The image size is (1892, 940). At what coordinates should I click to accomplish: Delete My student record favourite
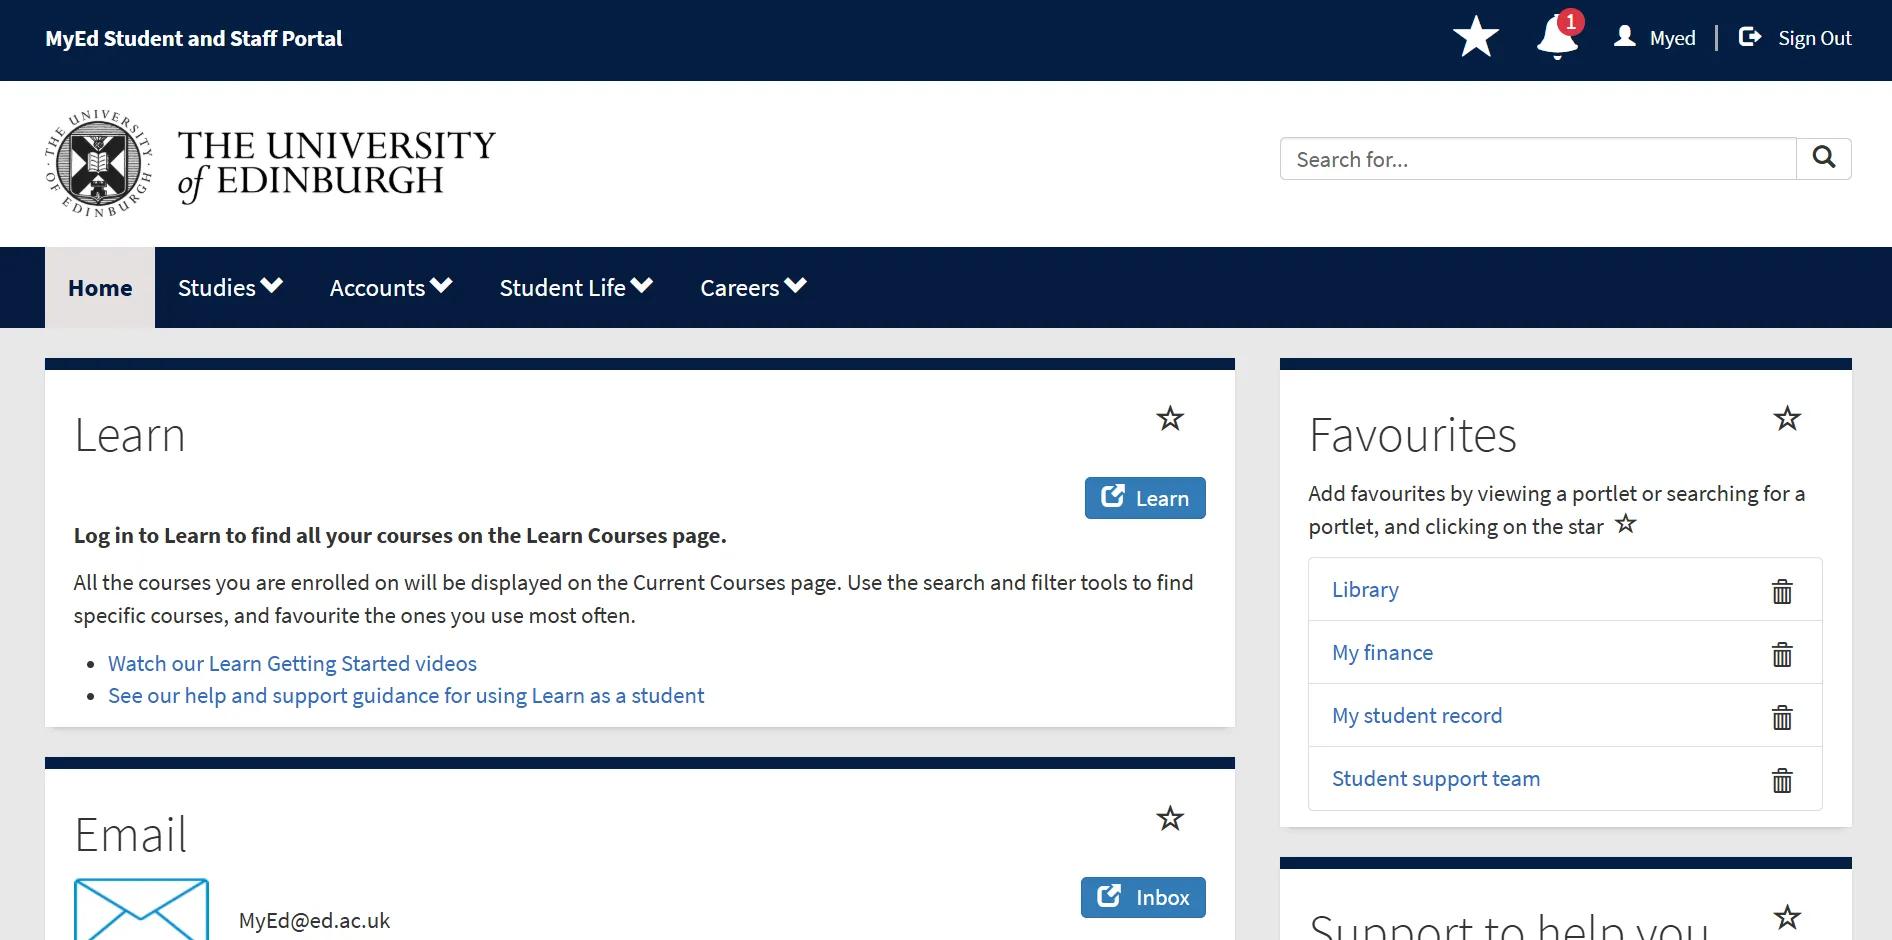pos(1782,717)
